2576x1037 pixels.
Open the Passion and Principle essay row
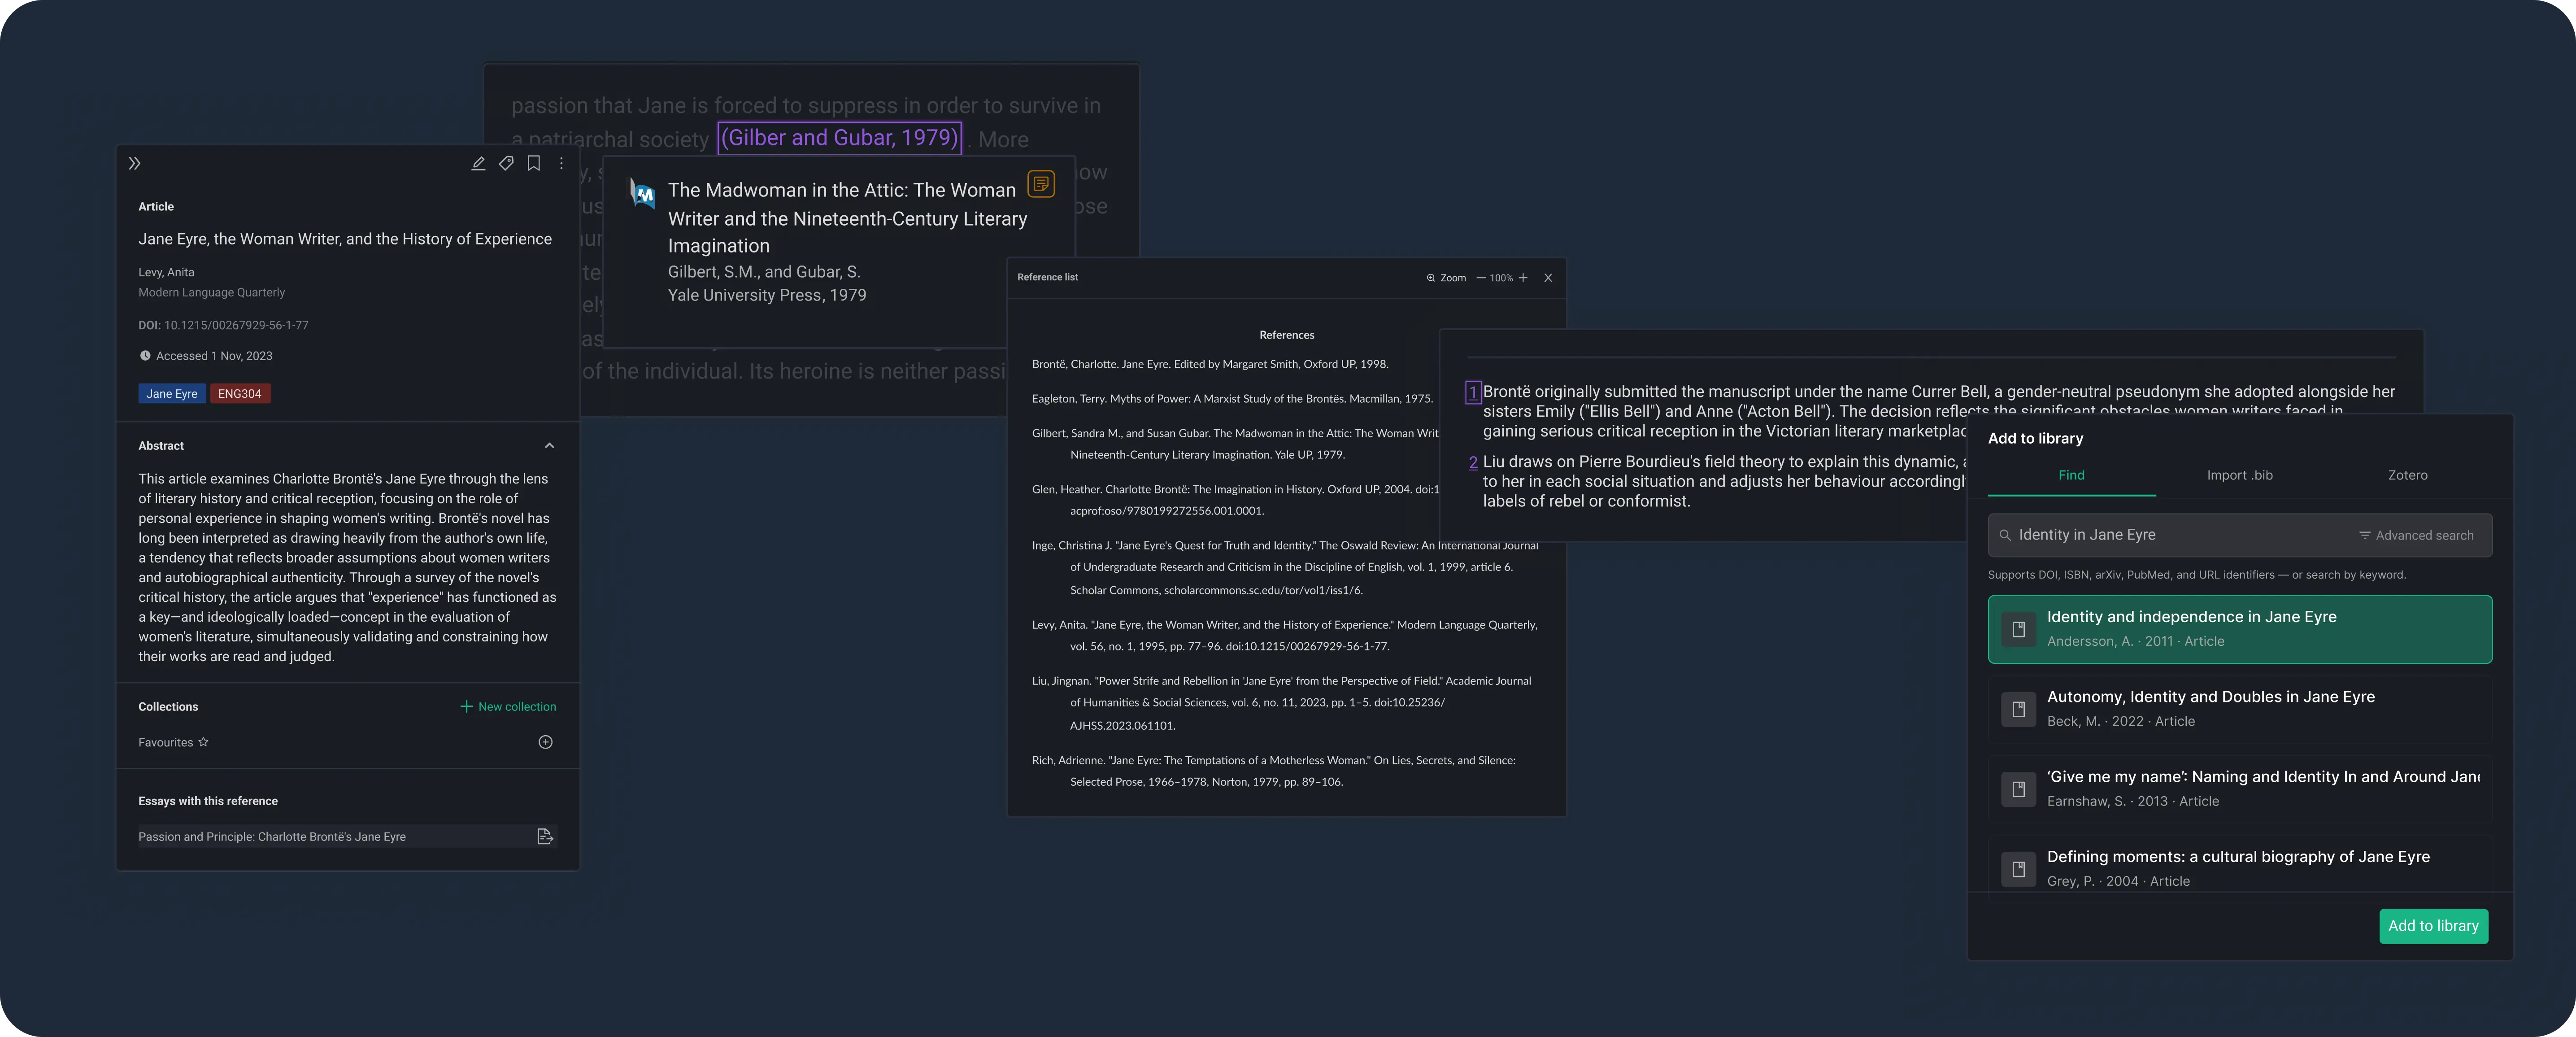(347, 837)
